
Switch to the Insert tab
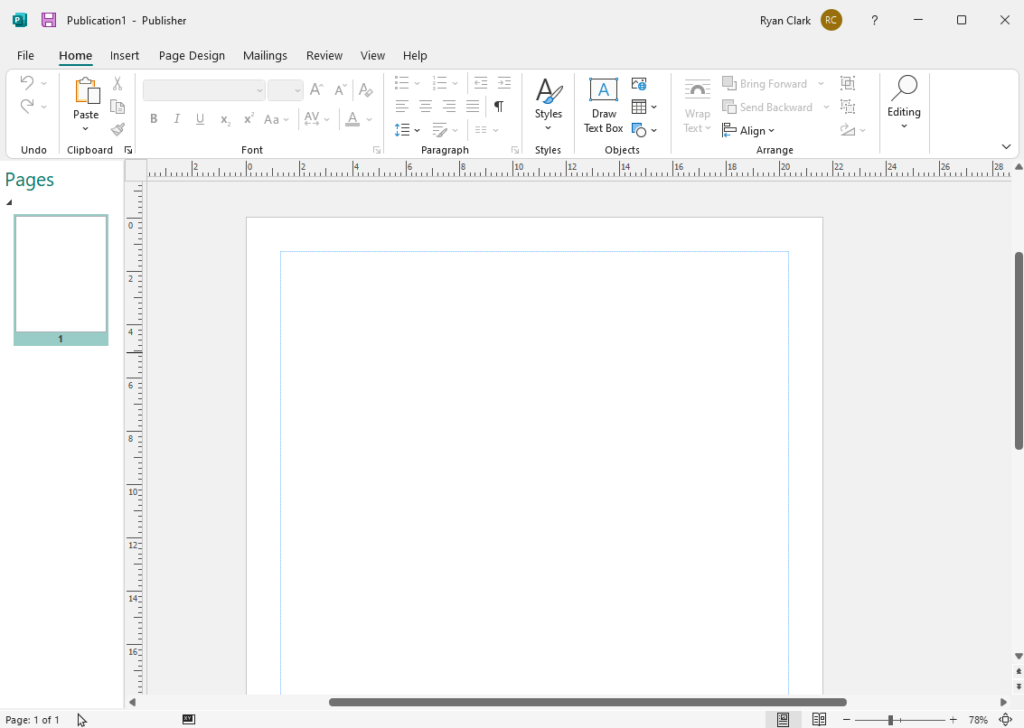tap(124, 55)
